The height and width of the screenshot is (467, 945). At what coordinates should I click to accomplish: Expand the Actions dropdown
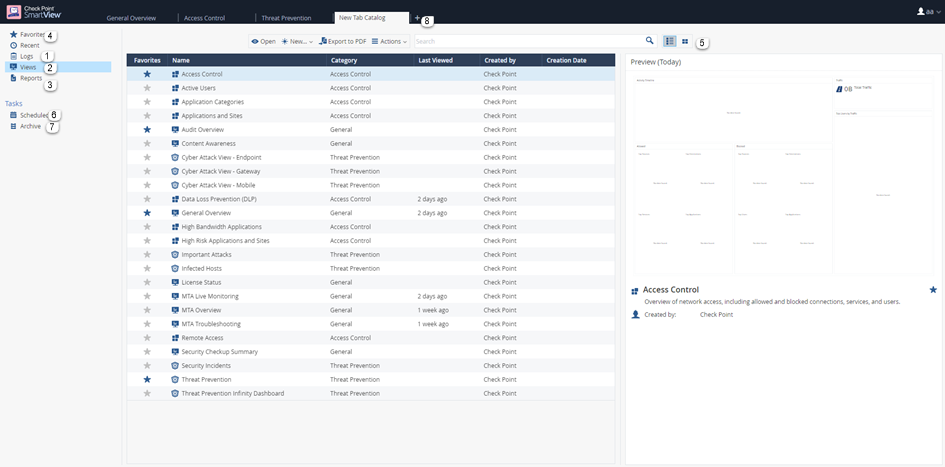tap(389, 42)
